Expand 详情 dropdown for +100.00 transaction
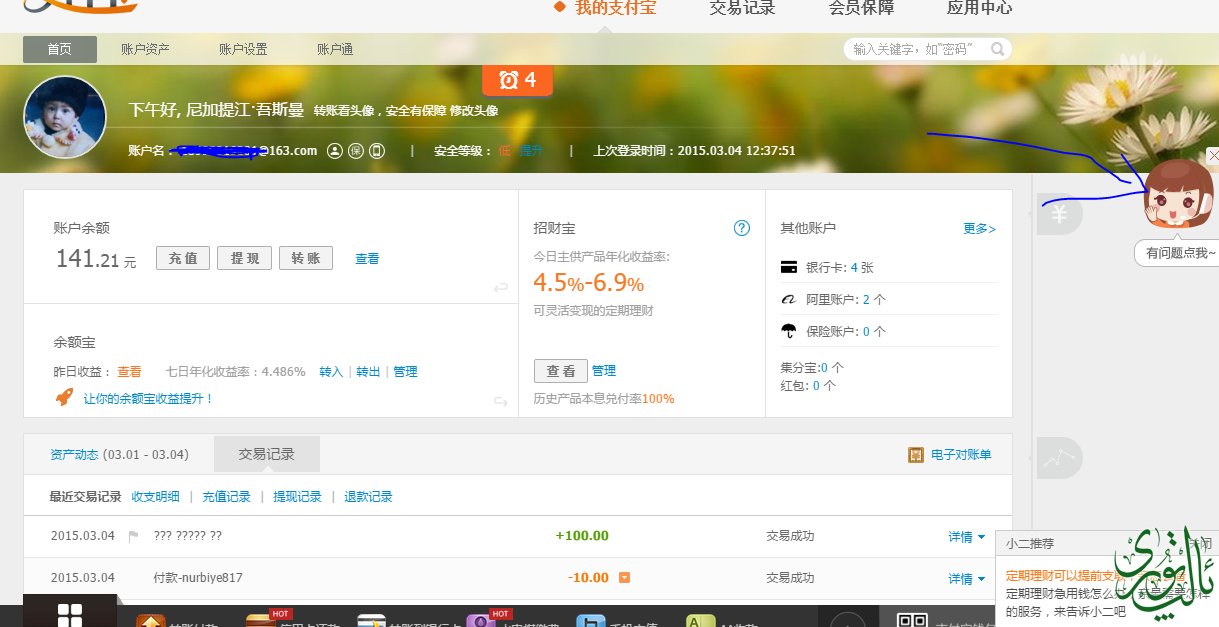 point(966,537)
